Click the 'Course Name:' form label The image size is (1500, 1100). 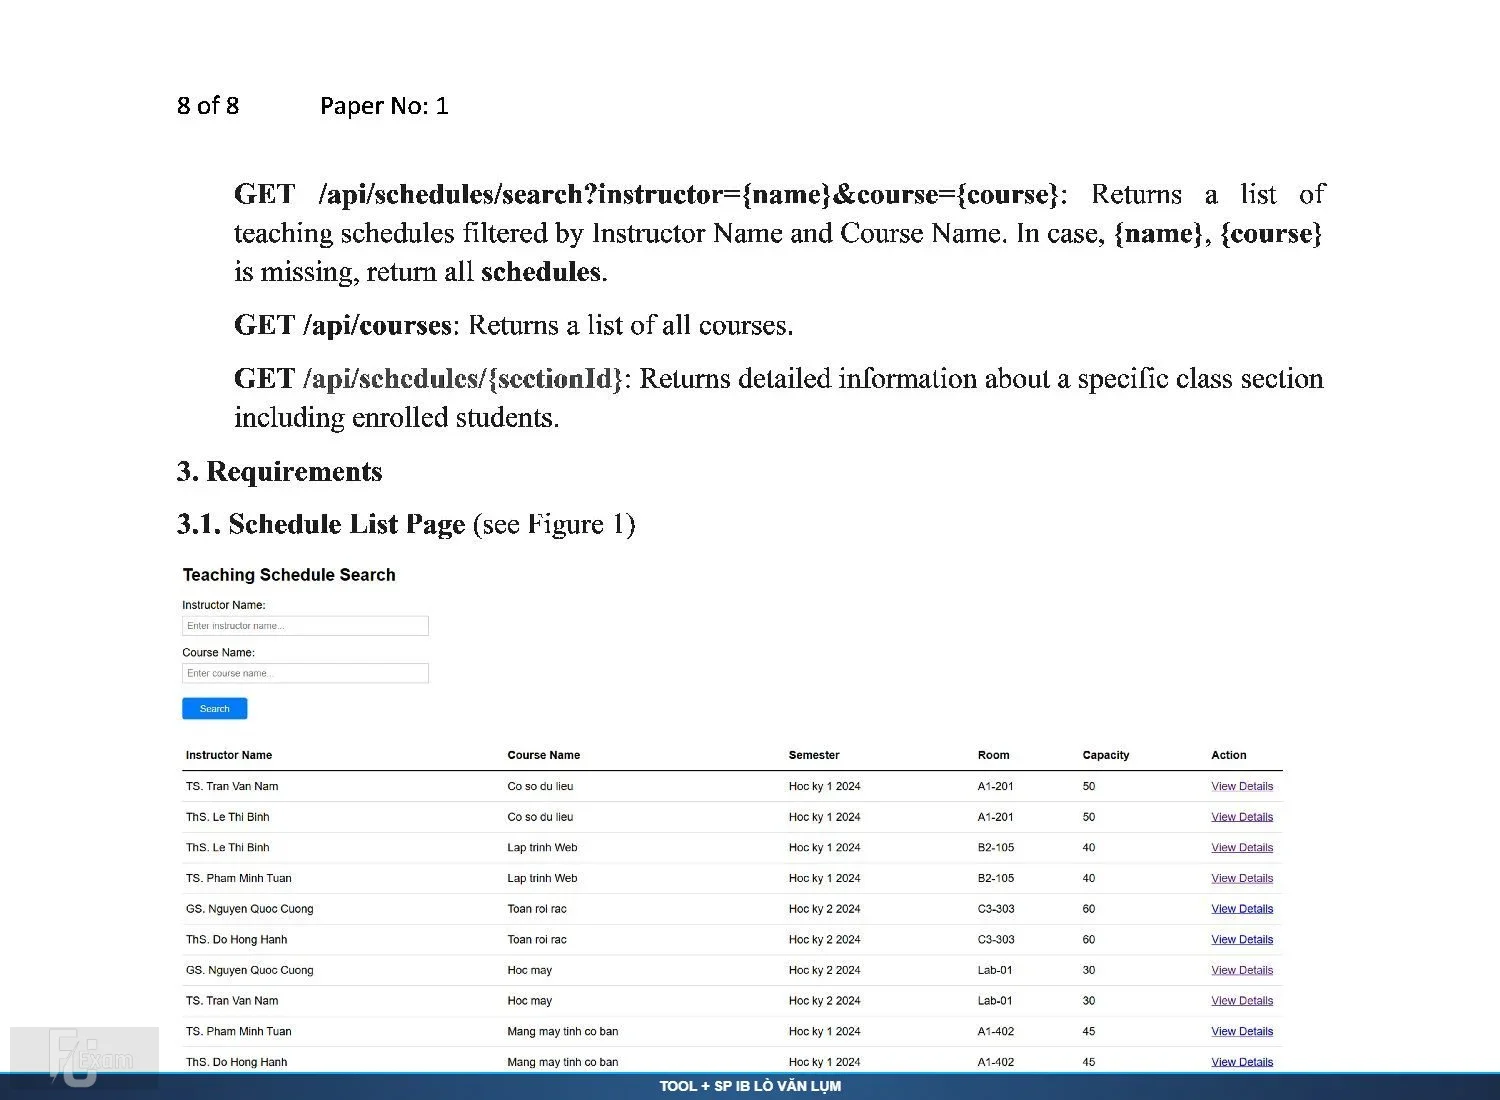218,652
